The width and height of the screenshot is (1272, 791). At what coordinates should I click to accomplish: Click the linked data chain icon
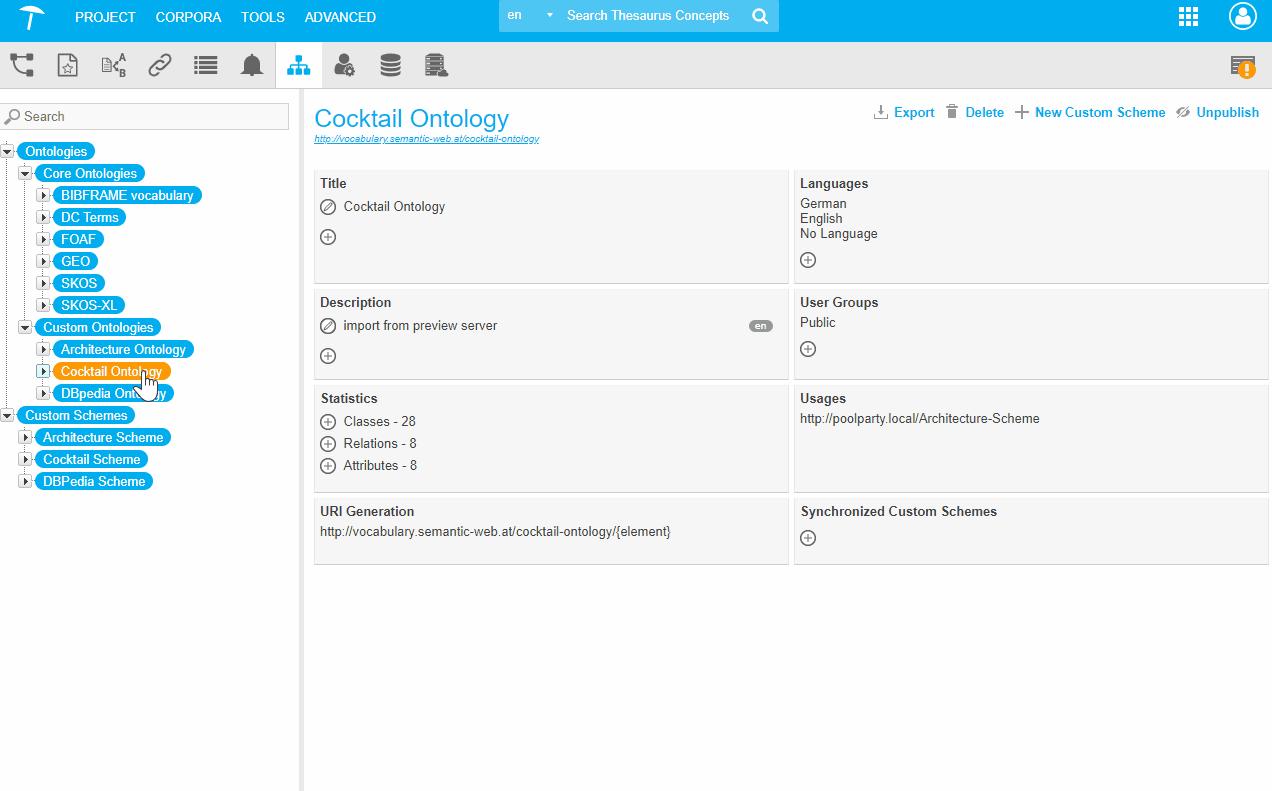pyautogui.click(x=160, y=66)
